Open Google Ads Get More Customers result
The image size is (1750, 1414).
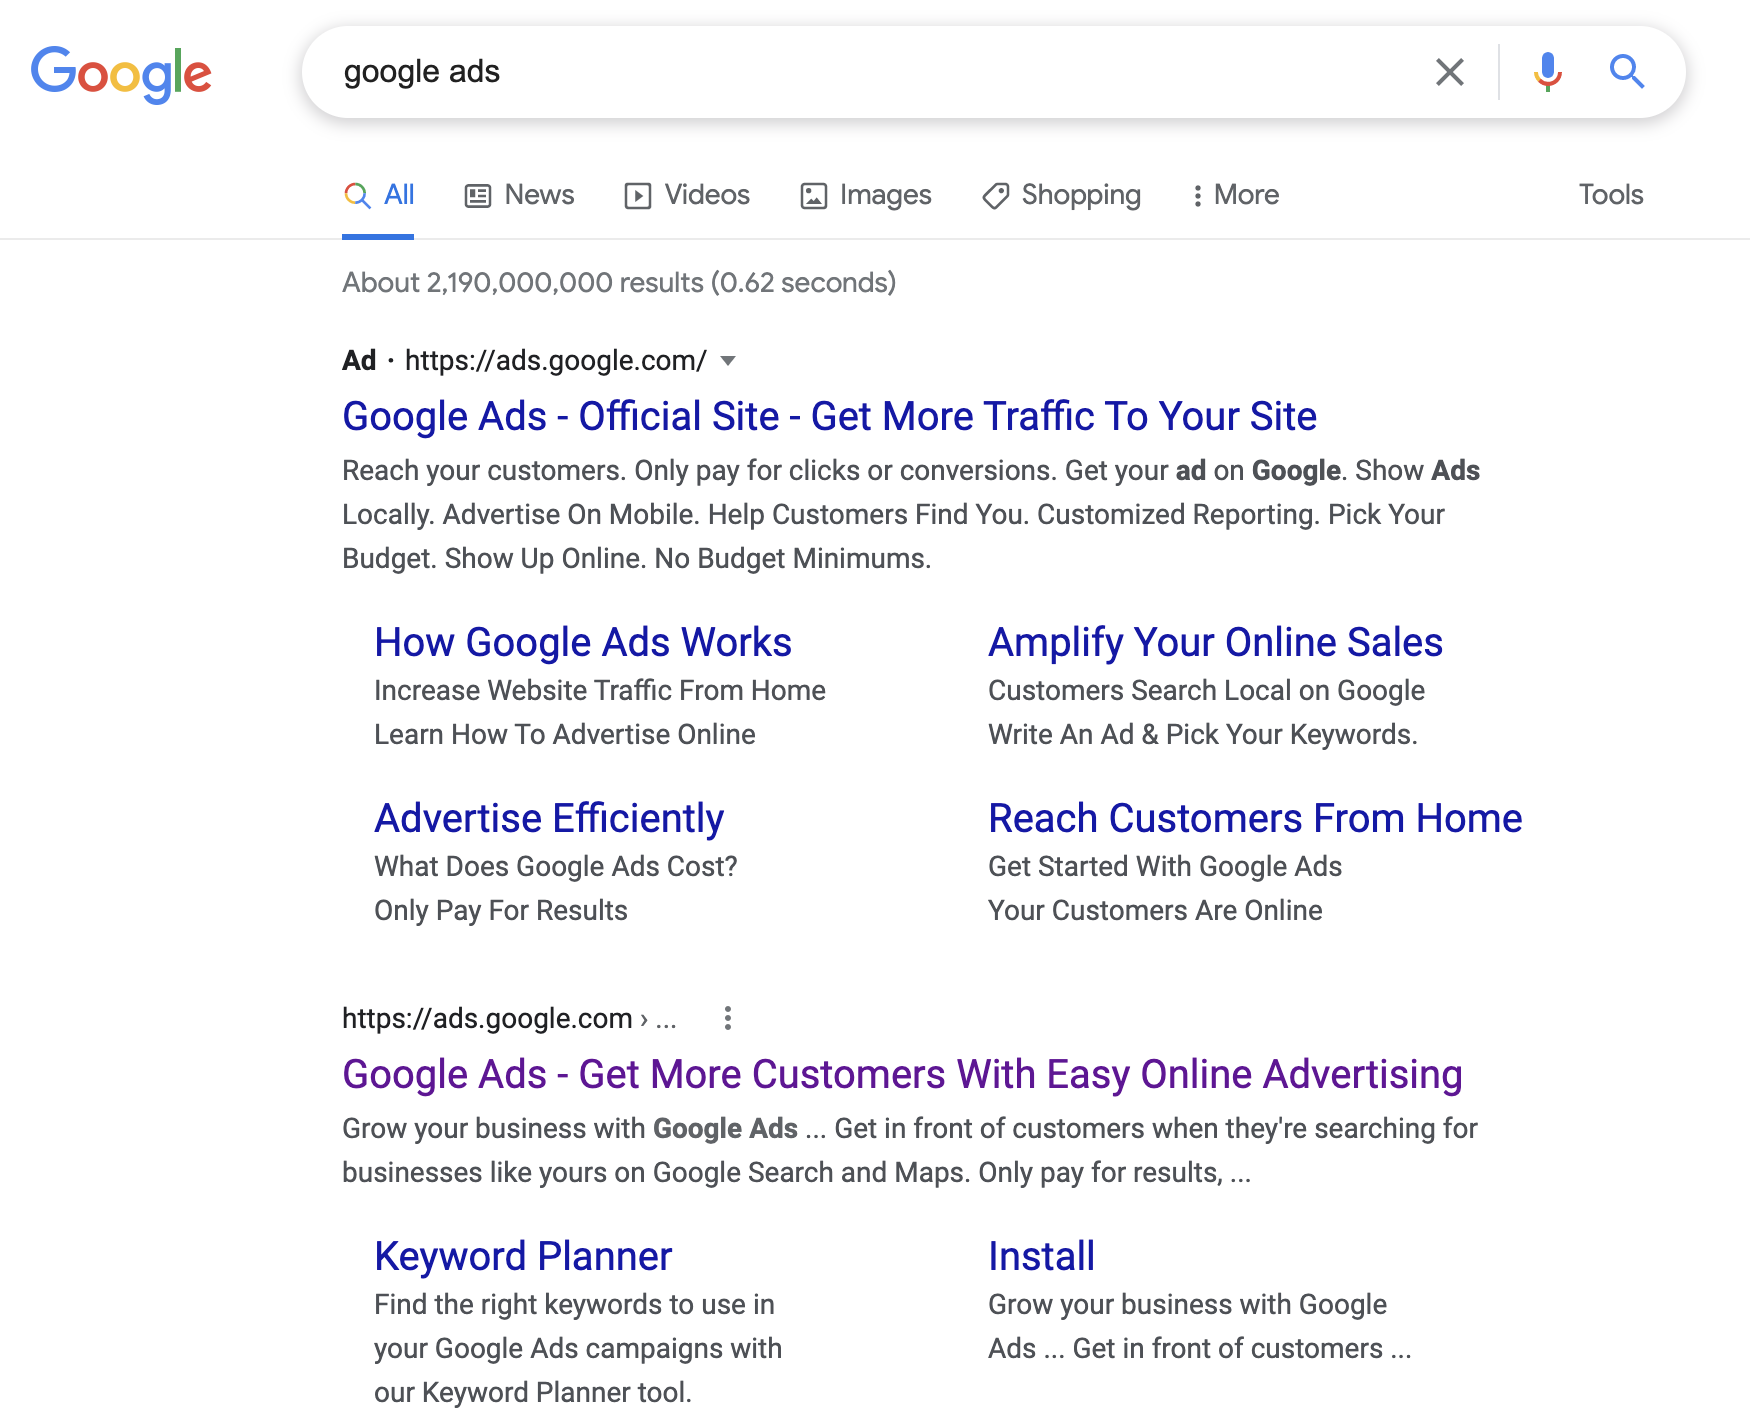coord(902,1074)
